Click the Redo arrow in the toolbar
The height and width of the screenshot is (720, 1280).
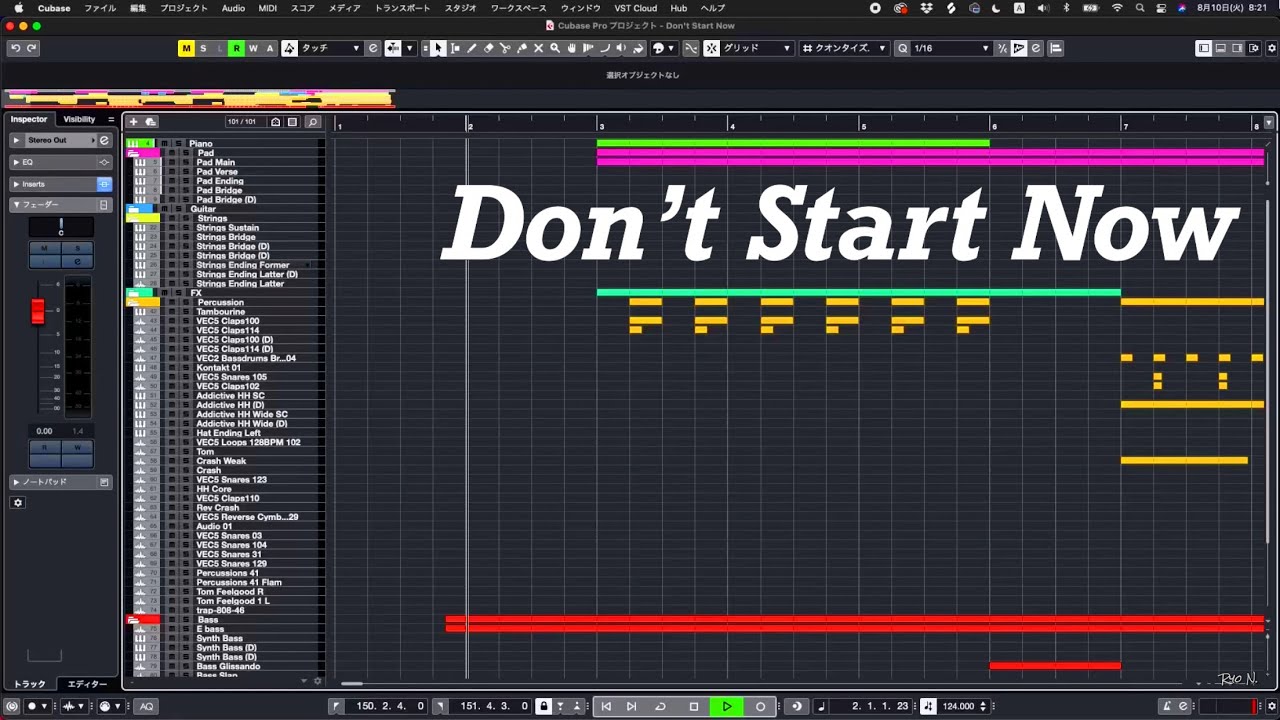(x=32, y=48)
